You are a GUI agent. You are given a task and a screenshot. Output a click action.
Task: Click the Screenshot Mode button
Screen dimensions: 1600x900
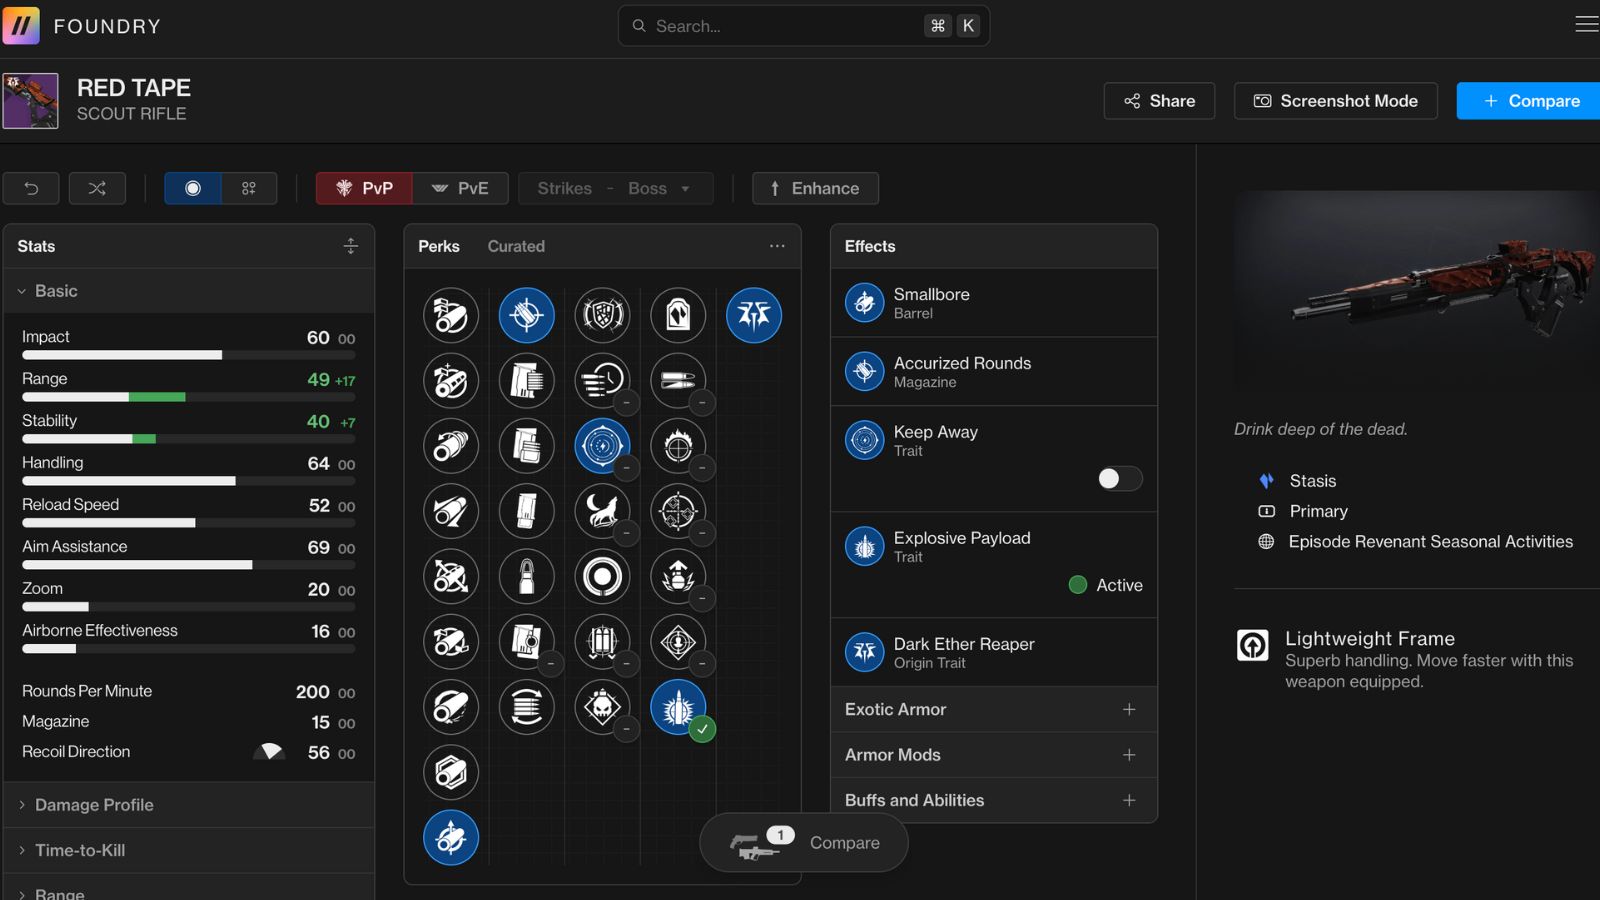click(x=1335, y=101)
